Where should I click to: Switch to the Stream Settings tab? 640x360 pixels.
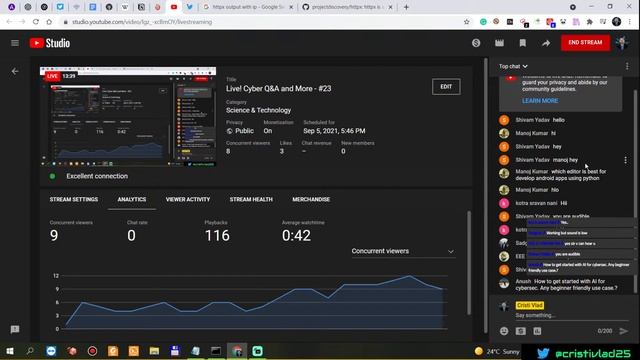click(74, 199)
